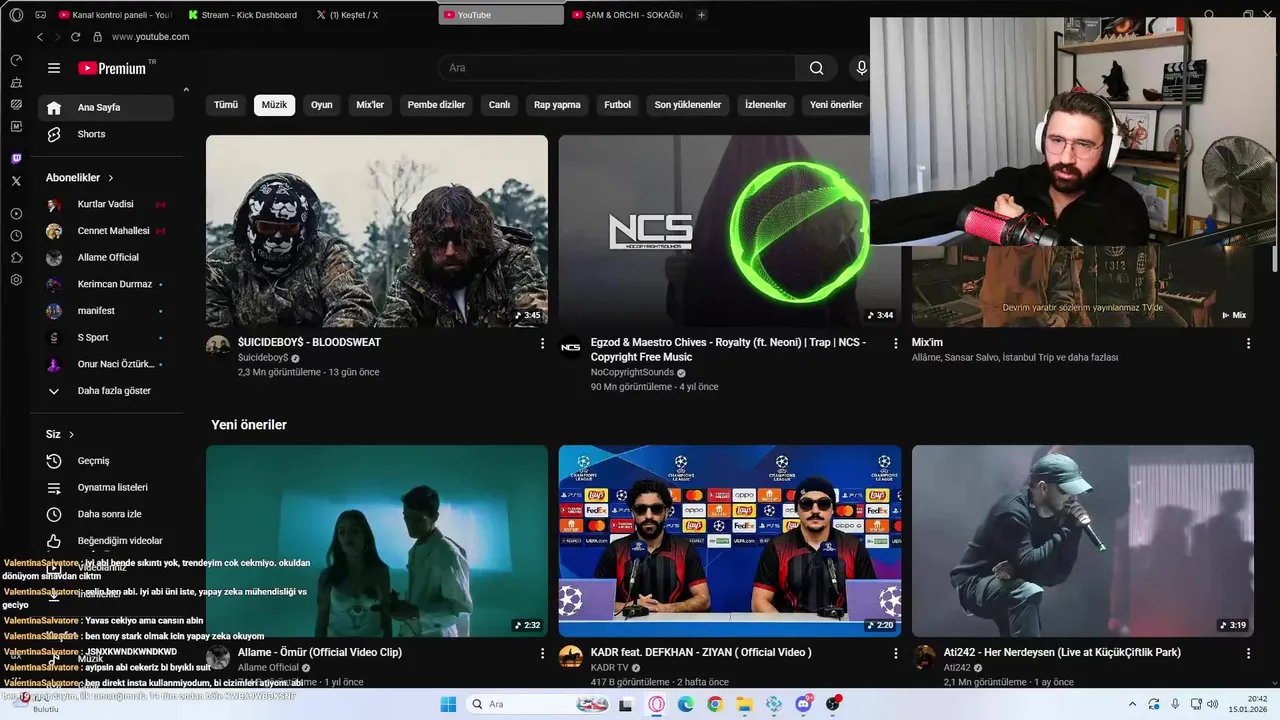Viewport: 1280px width, 720px height.
Task: Select the Pembe diziler filter chip
Action: tap(436, 105)
